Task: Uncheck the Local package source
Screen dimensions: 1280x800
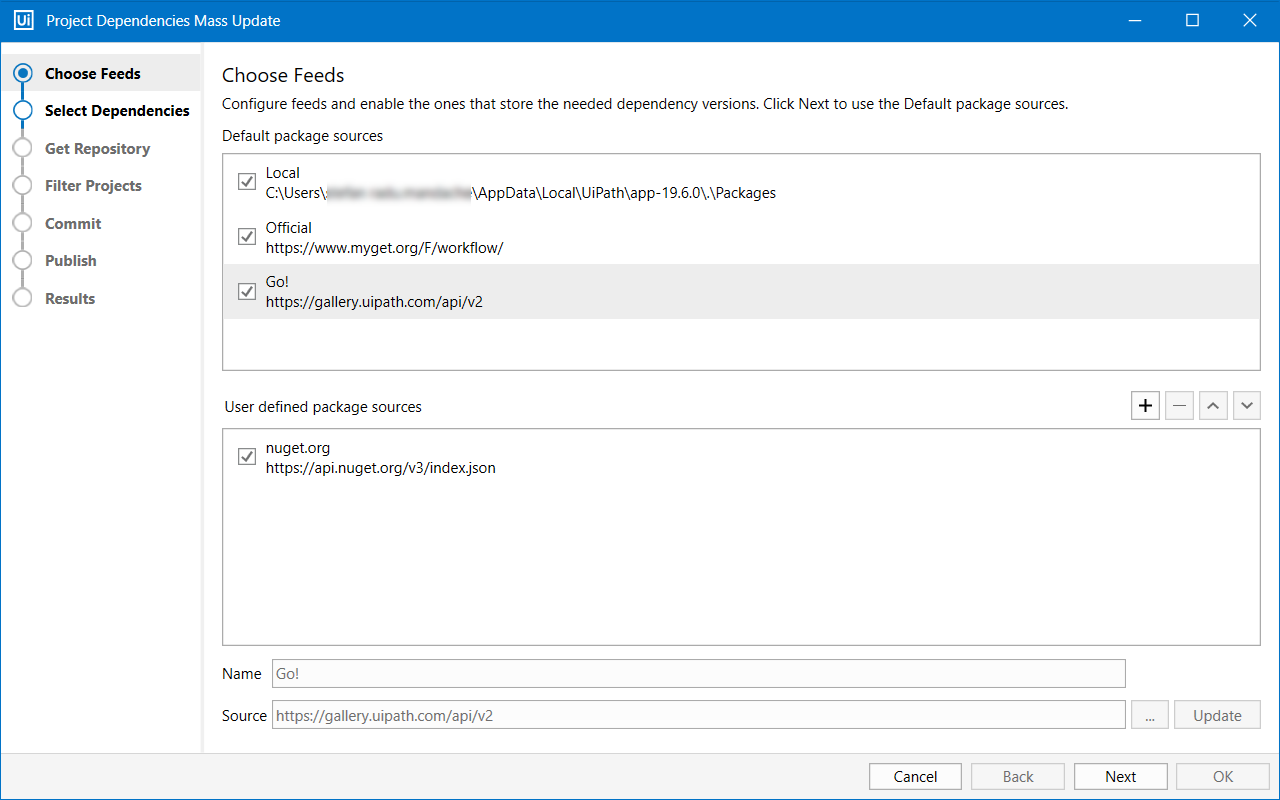Action: coord(247,181)
